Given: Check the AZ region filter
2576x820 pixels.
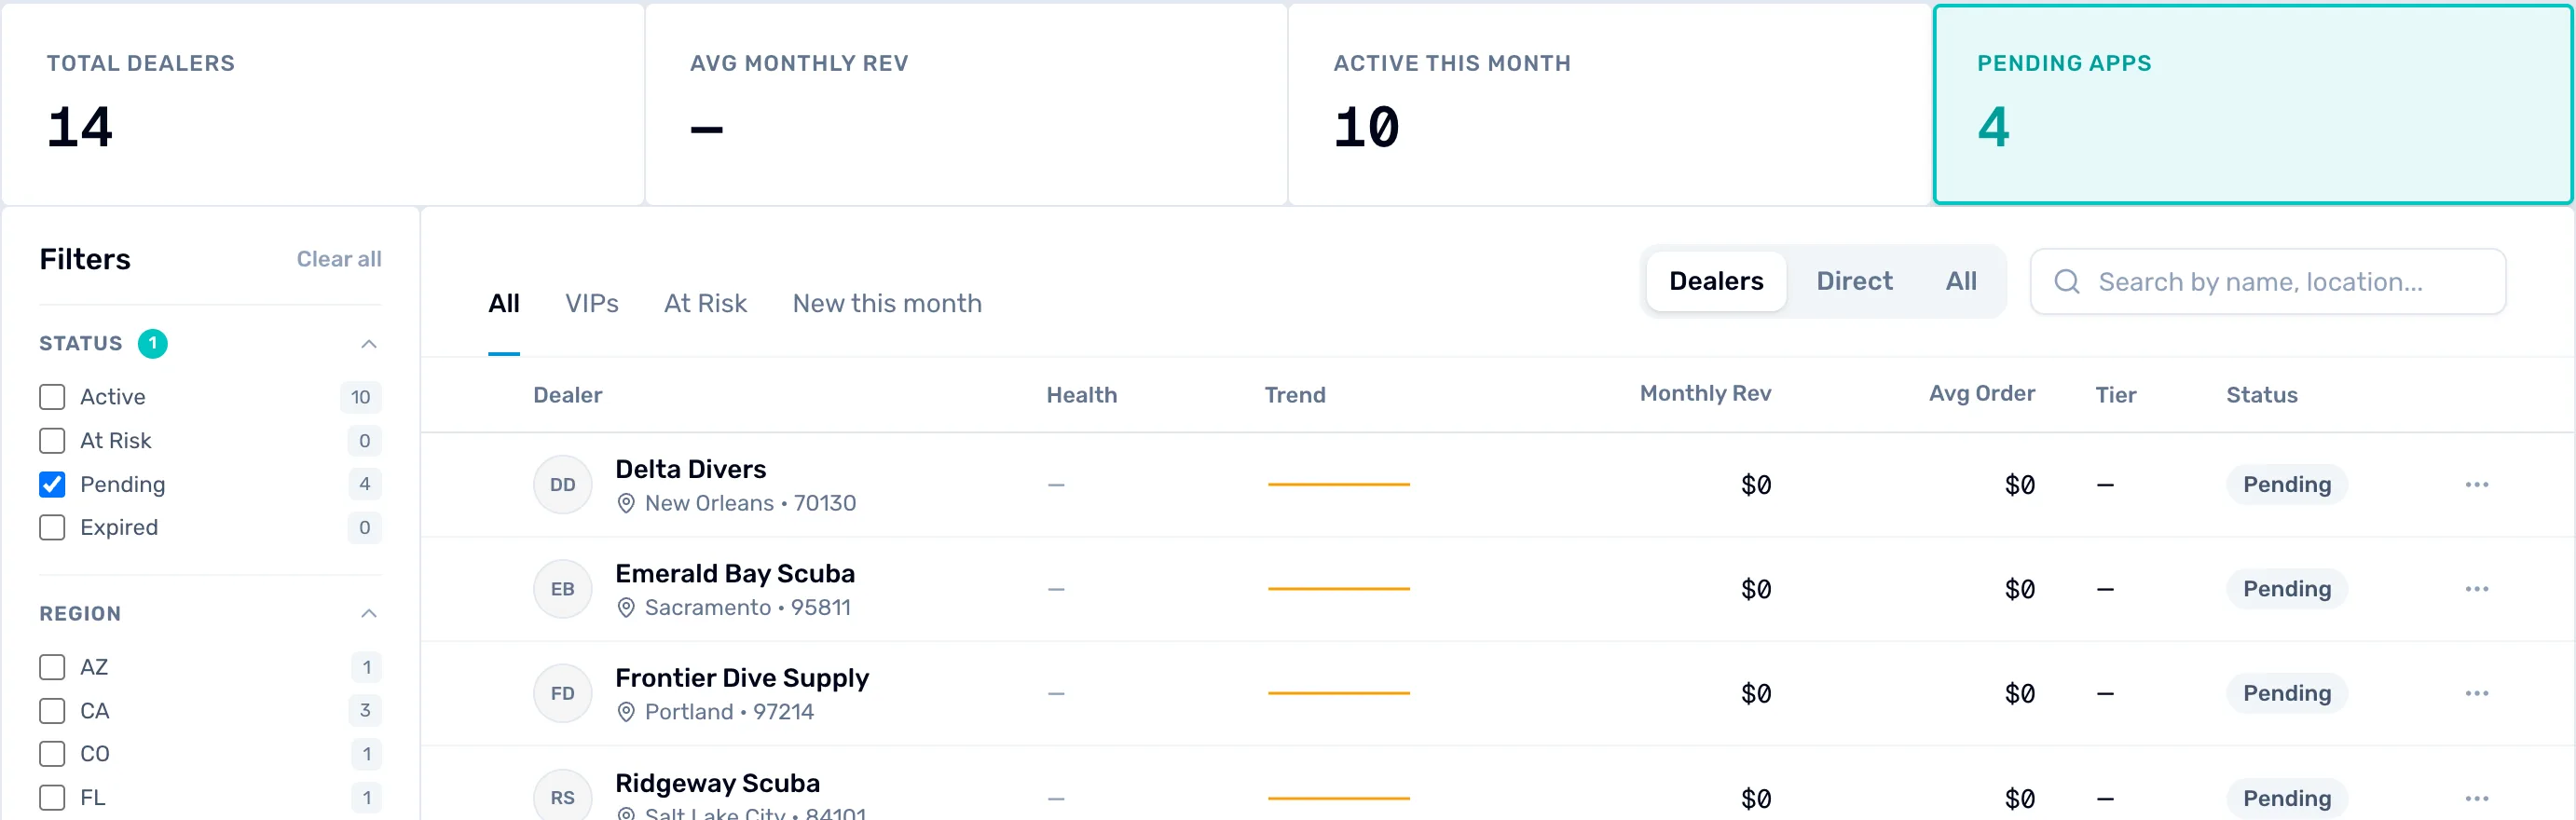Looking at the screenshot, I should tap(52, 667).
